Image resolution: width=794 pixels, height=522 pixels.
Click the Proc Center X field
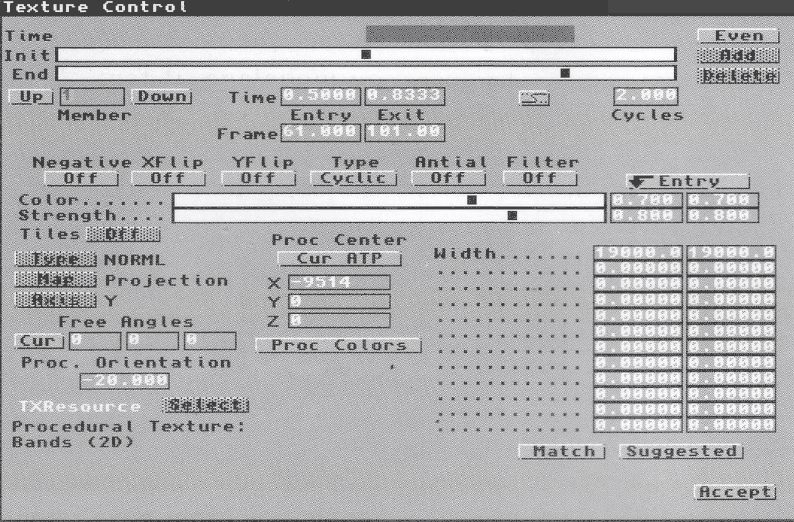[x=339, y=282]
